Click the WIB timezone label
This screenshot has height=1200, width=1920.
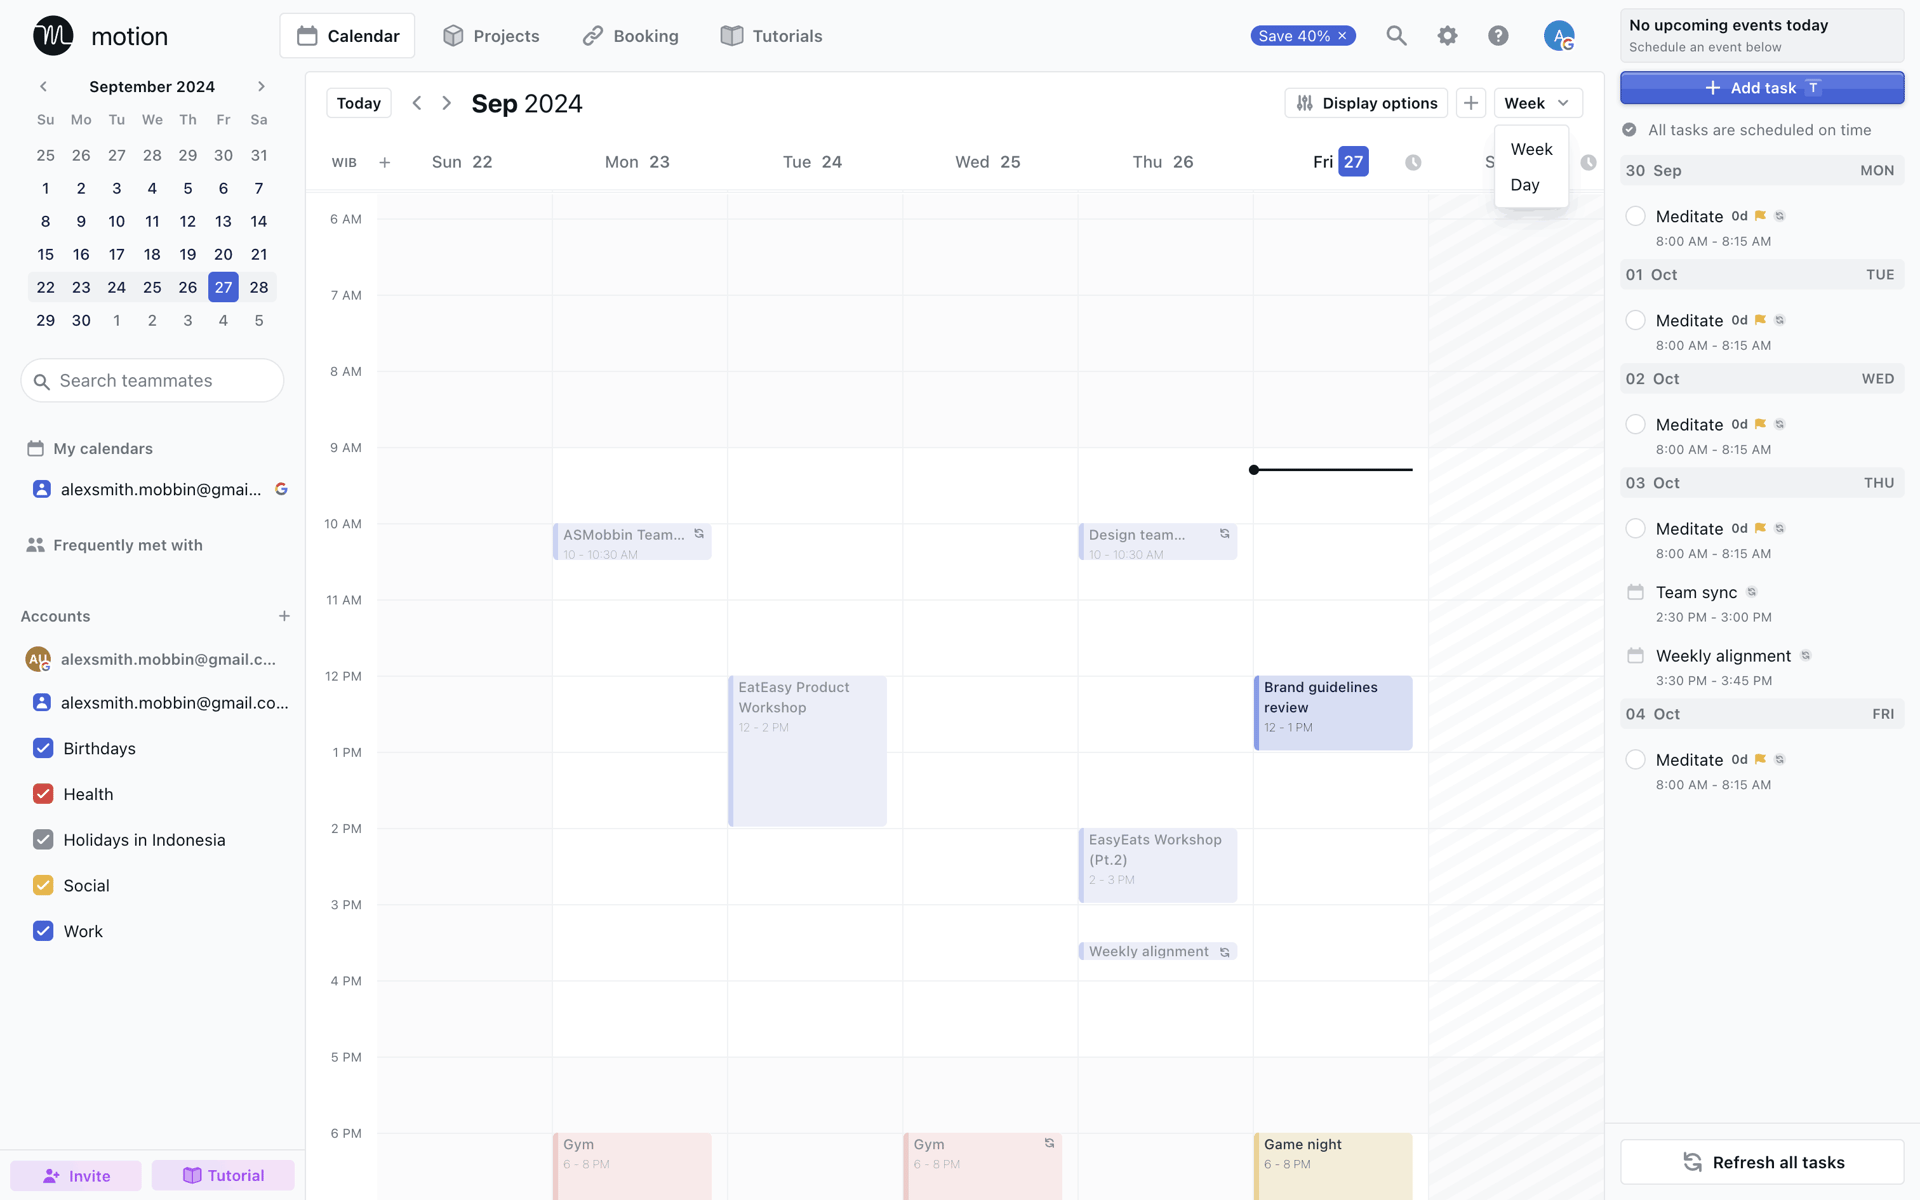click(344, 162)
